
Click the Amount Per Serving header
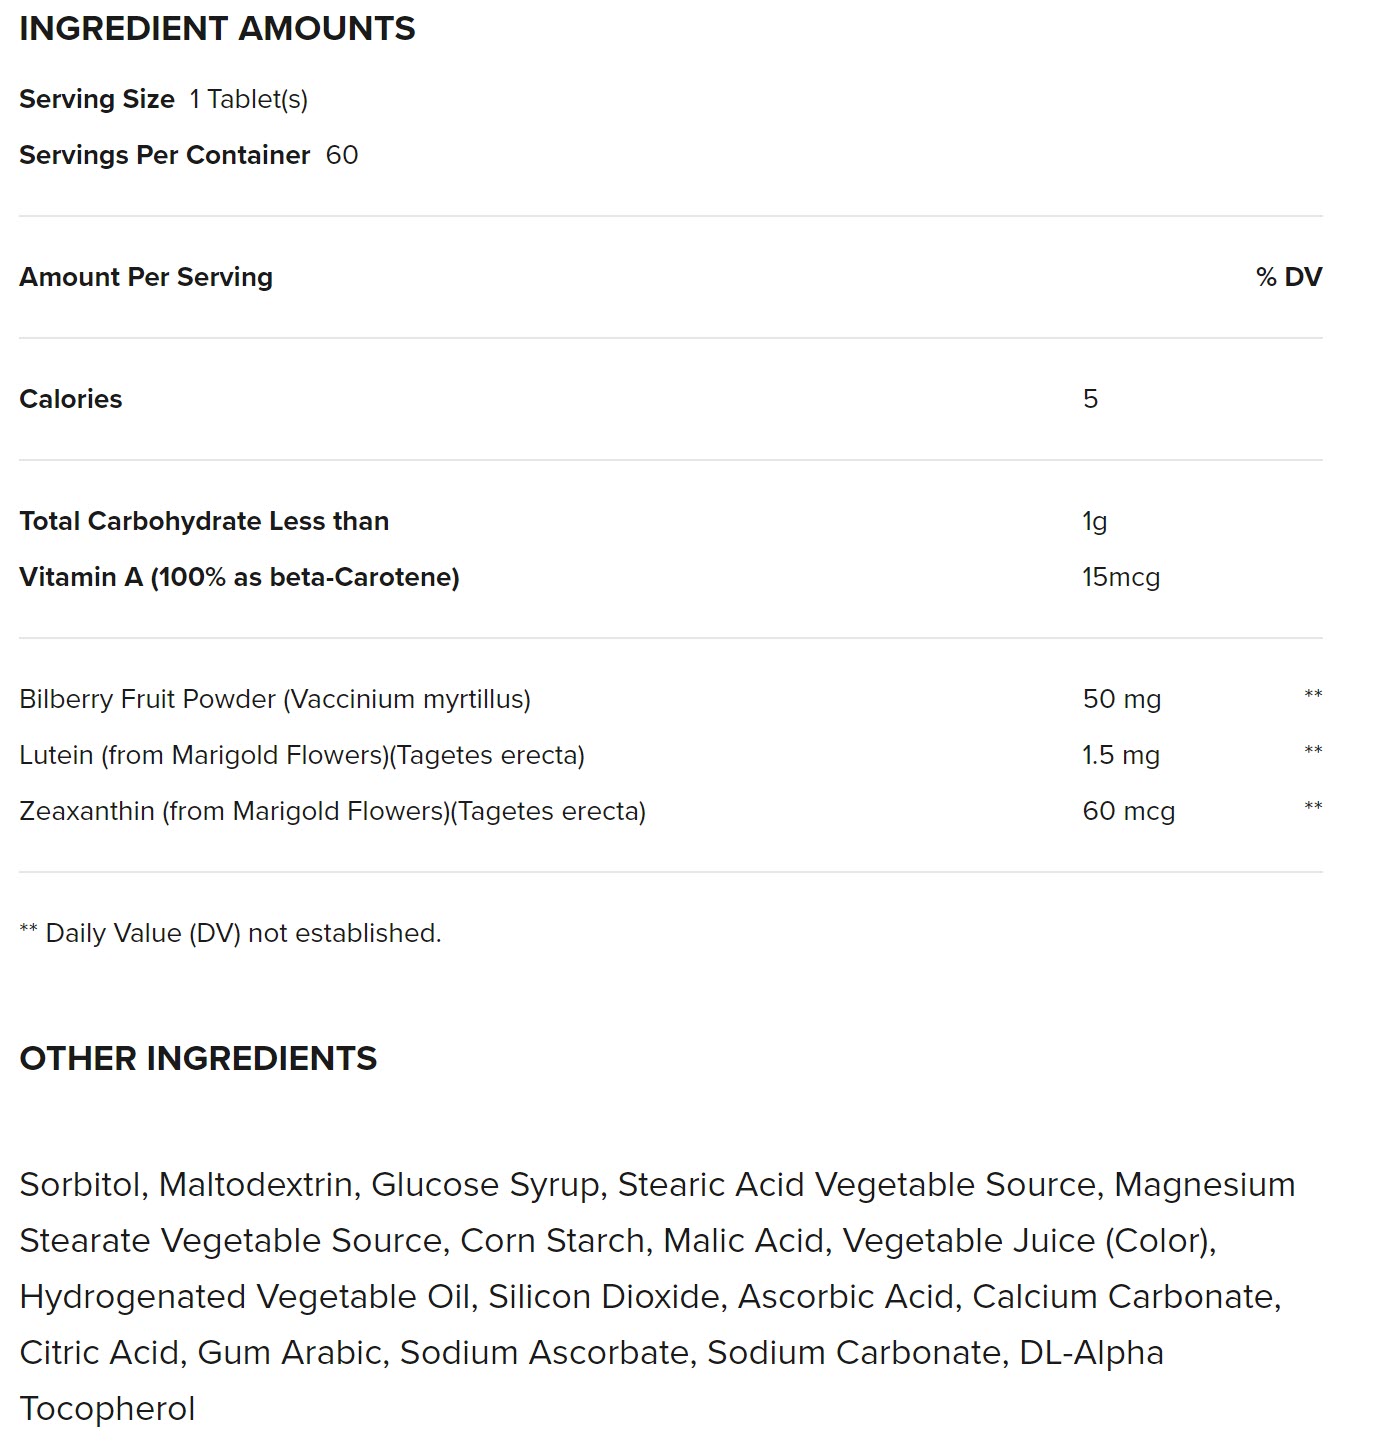[146, 277]
